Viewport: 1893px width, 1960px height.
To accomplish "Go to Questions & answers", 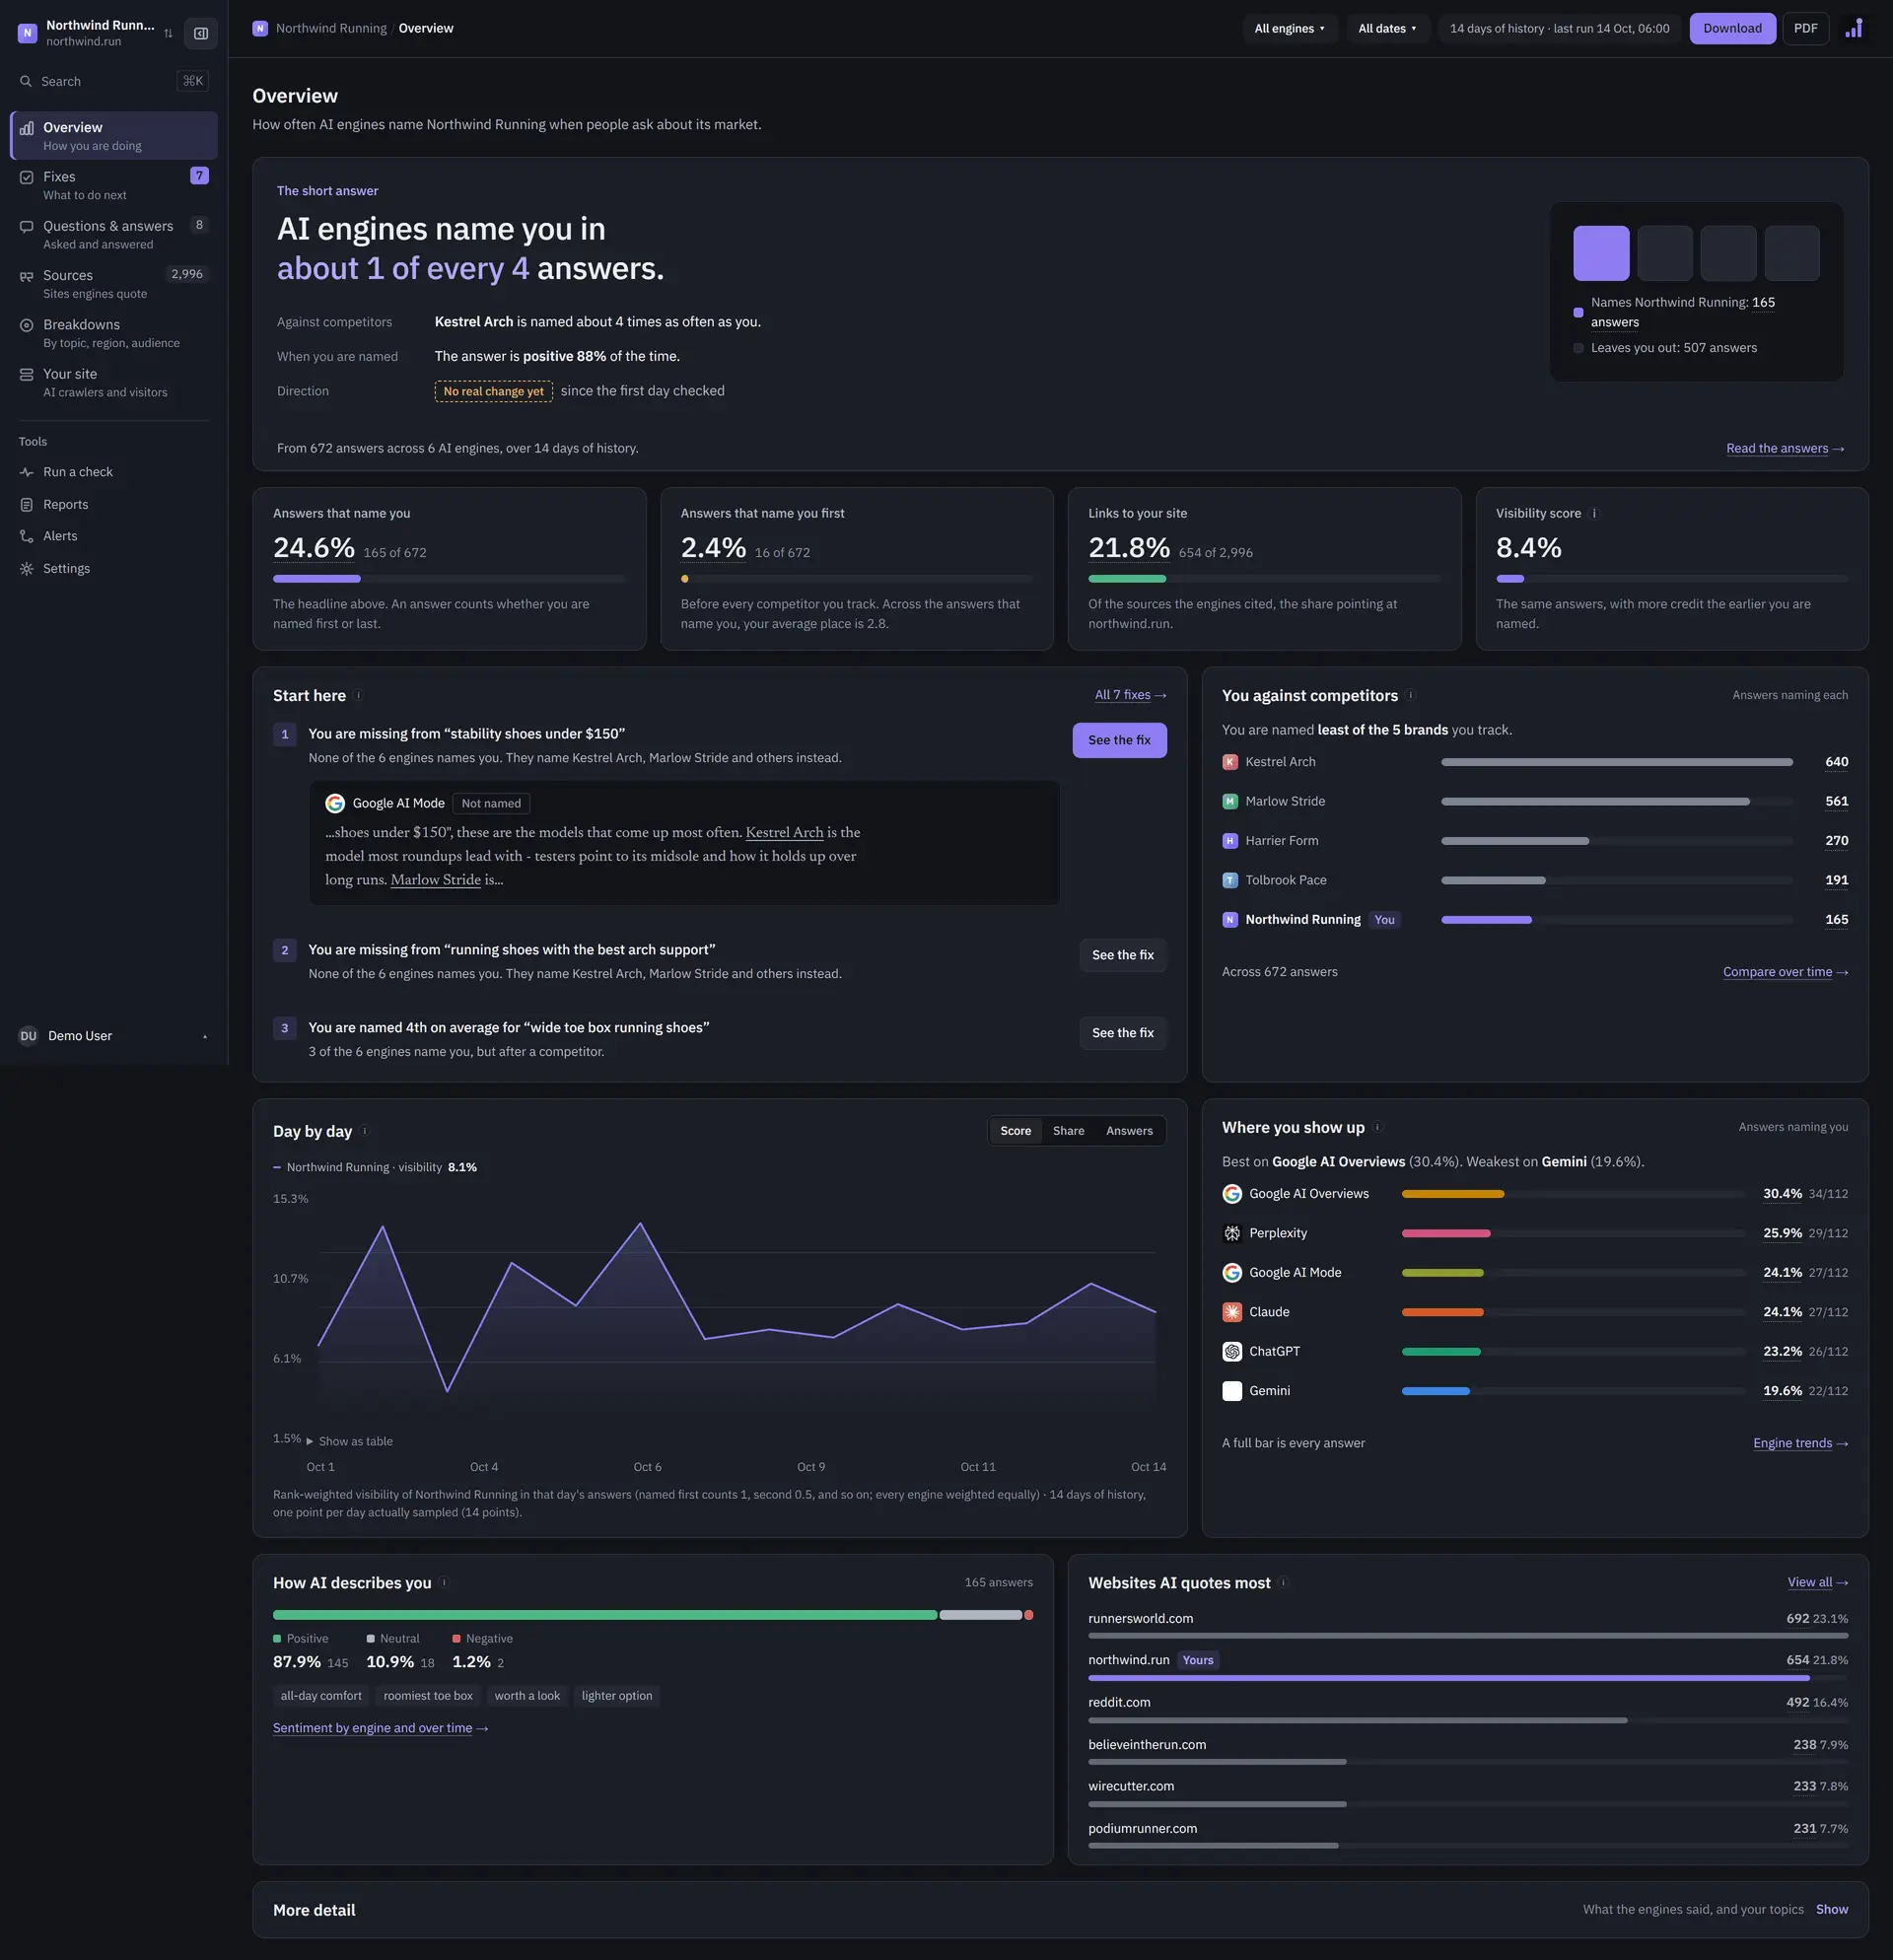I will 113,234.
